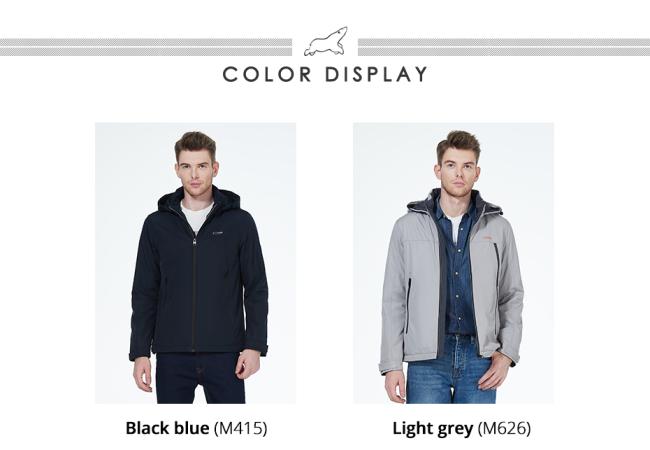Click the M626 model code

pyautogui.click(x=504, y=428)
